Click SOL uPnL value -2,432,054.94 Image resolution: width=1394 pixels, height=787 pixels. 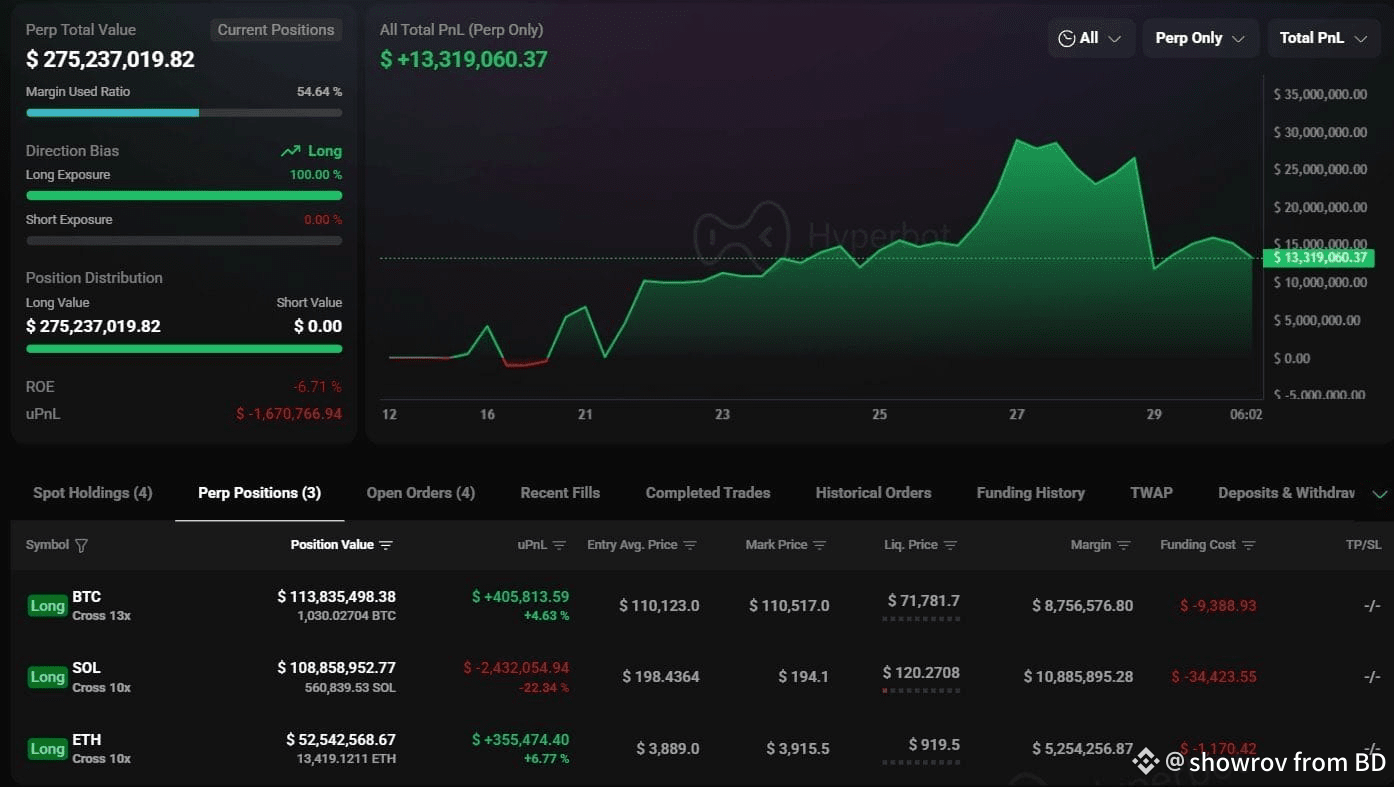pyautogui.click(x=516, y=668)
